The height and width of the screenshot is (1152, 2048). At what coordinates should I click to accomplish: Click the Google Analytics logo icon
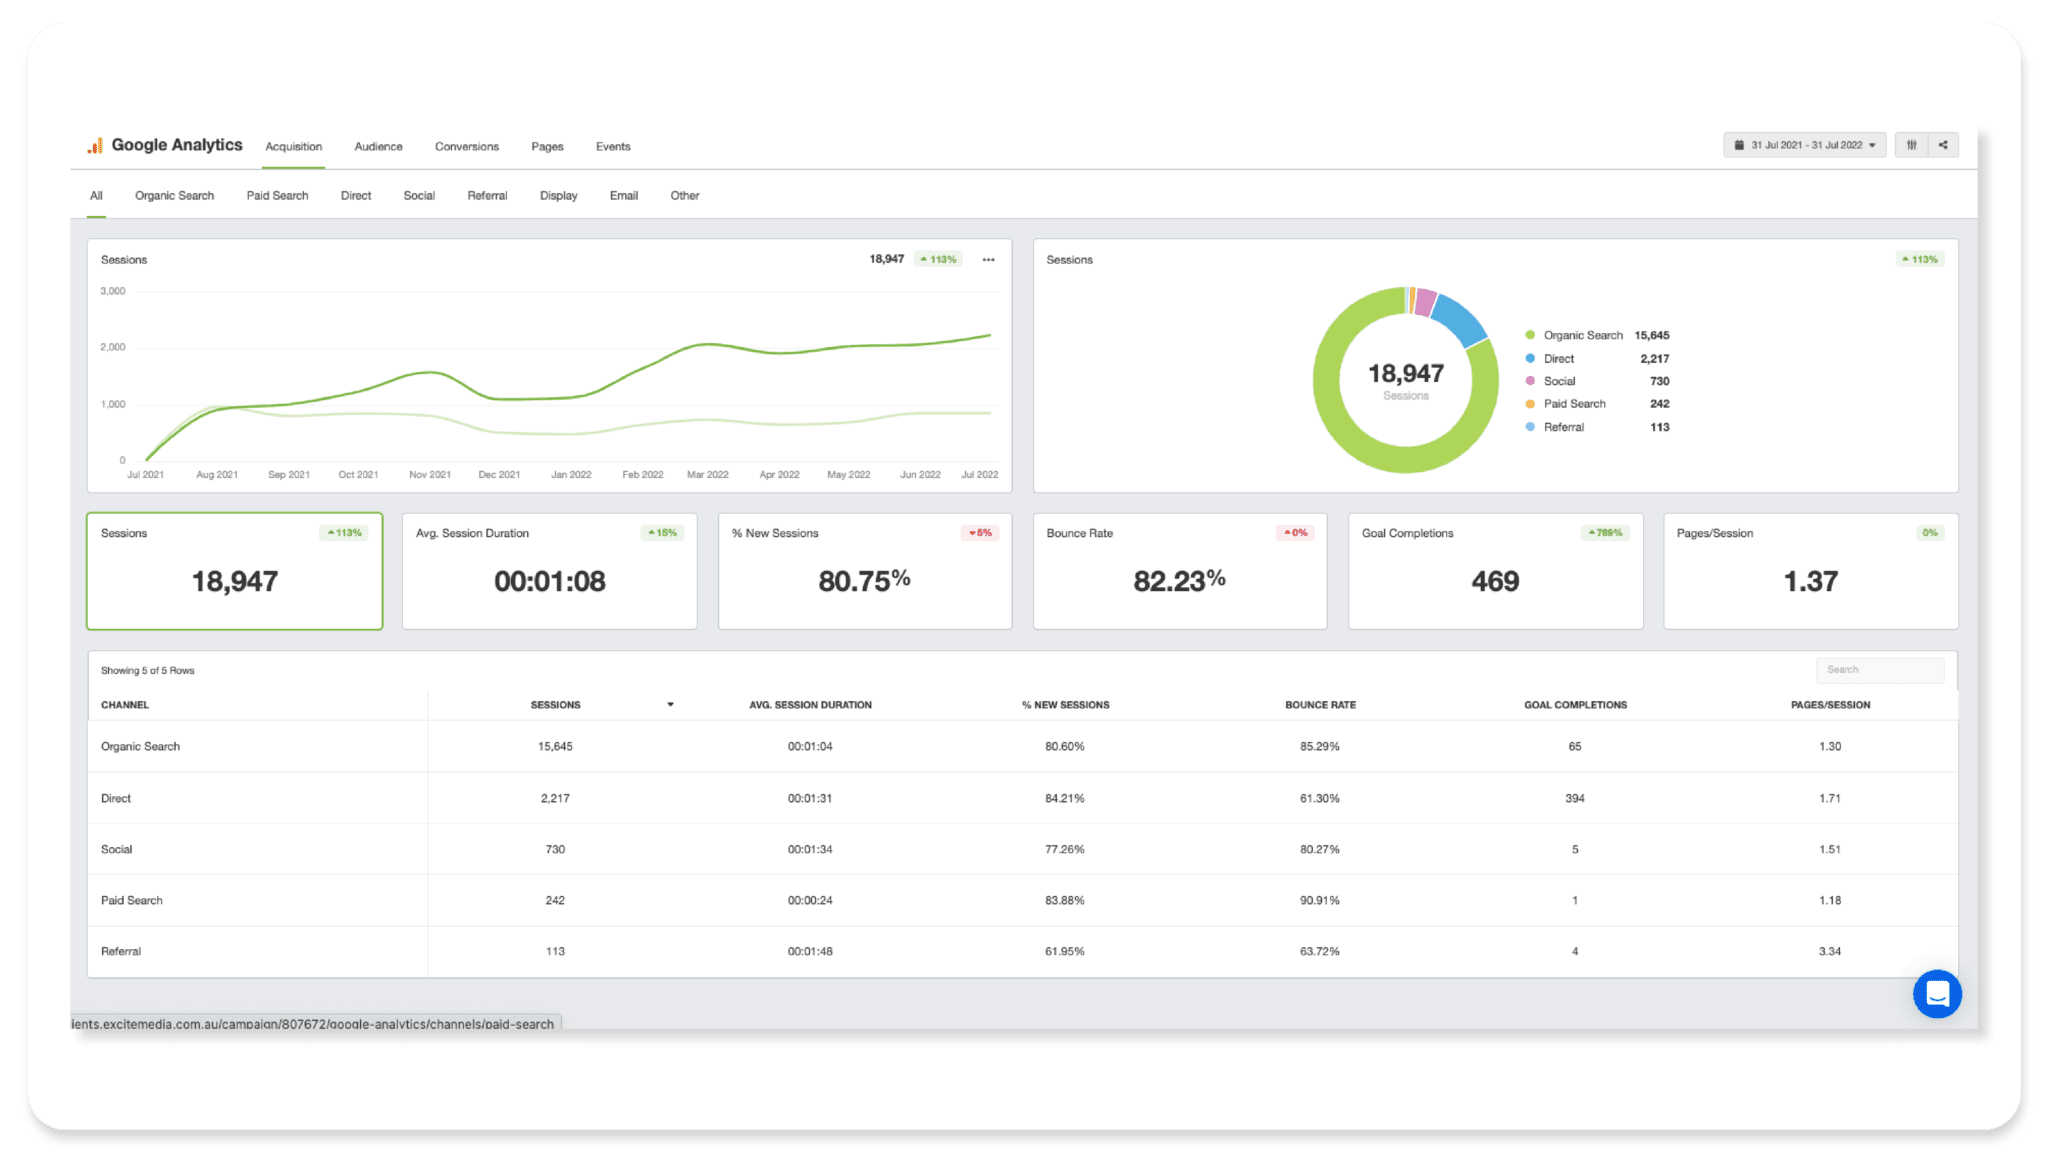tap(94, 146)
